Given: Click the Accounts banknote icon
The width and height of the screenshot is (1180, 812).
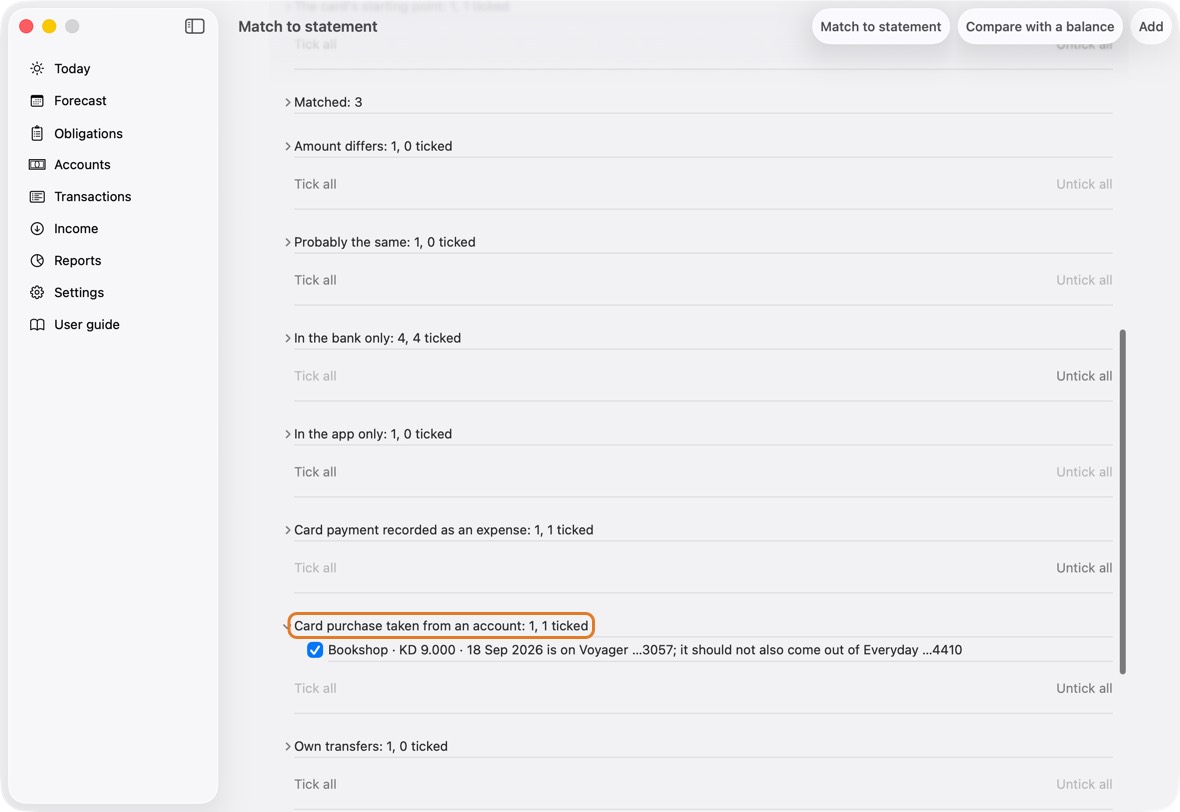Looking at the screenshot, I should [37, 165].
